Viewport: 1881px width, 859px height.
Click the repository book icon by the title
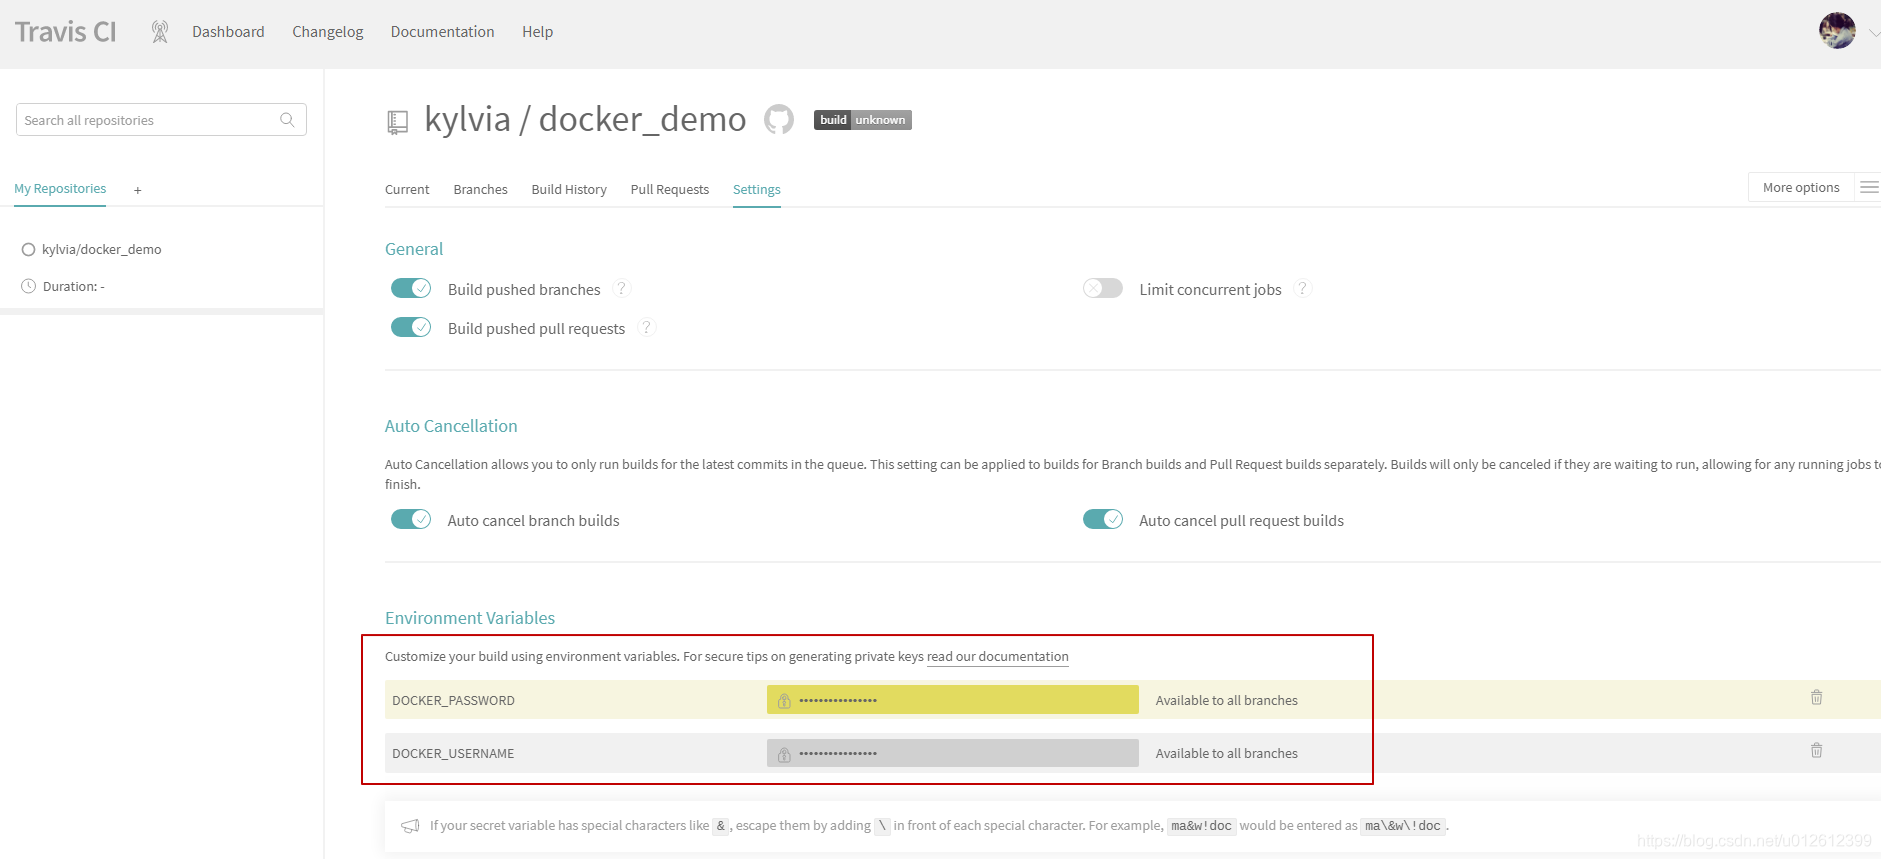(x=398, y=122)
